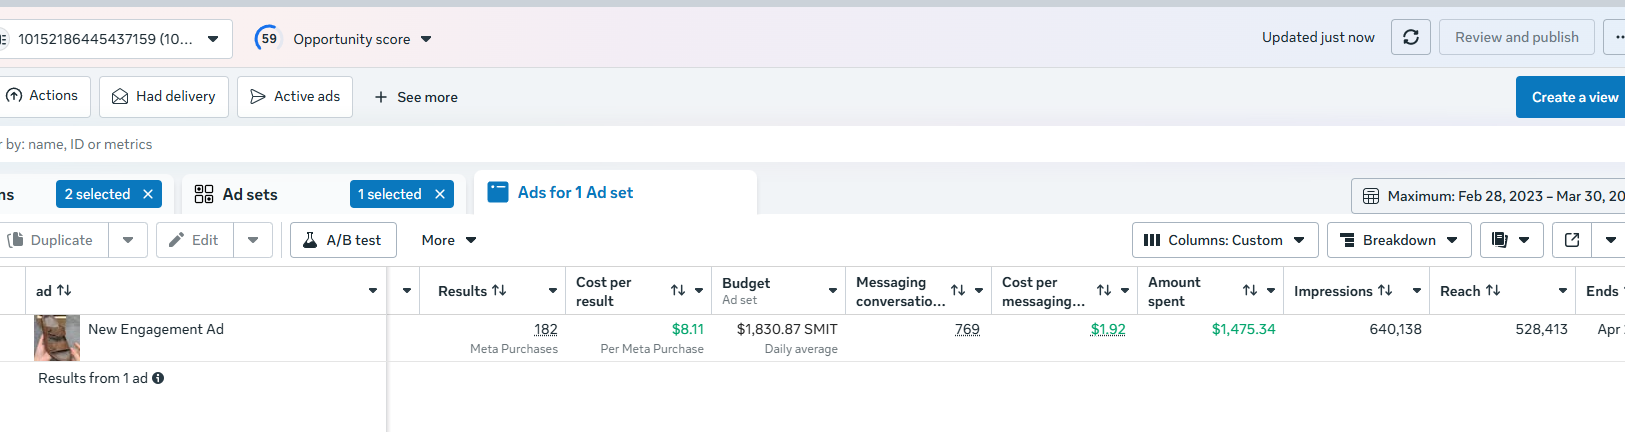Sort by Amount spent column arrows

tap(1250, 291)
